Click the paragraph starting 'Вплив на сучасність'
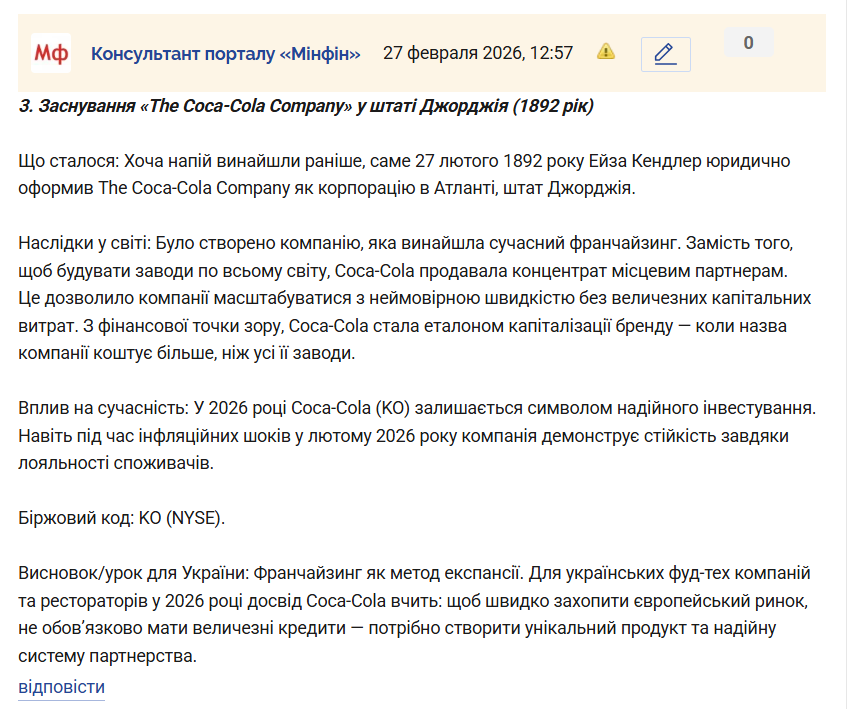Screen dimensions: 850x709 (417, 435)
